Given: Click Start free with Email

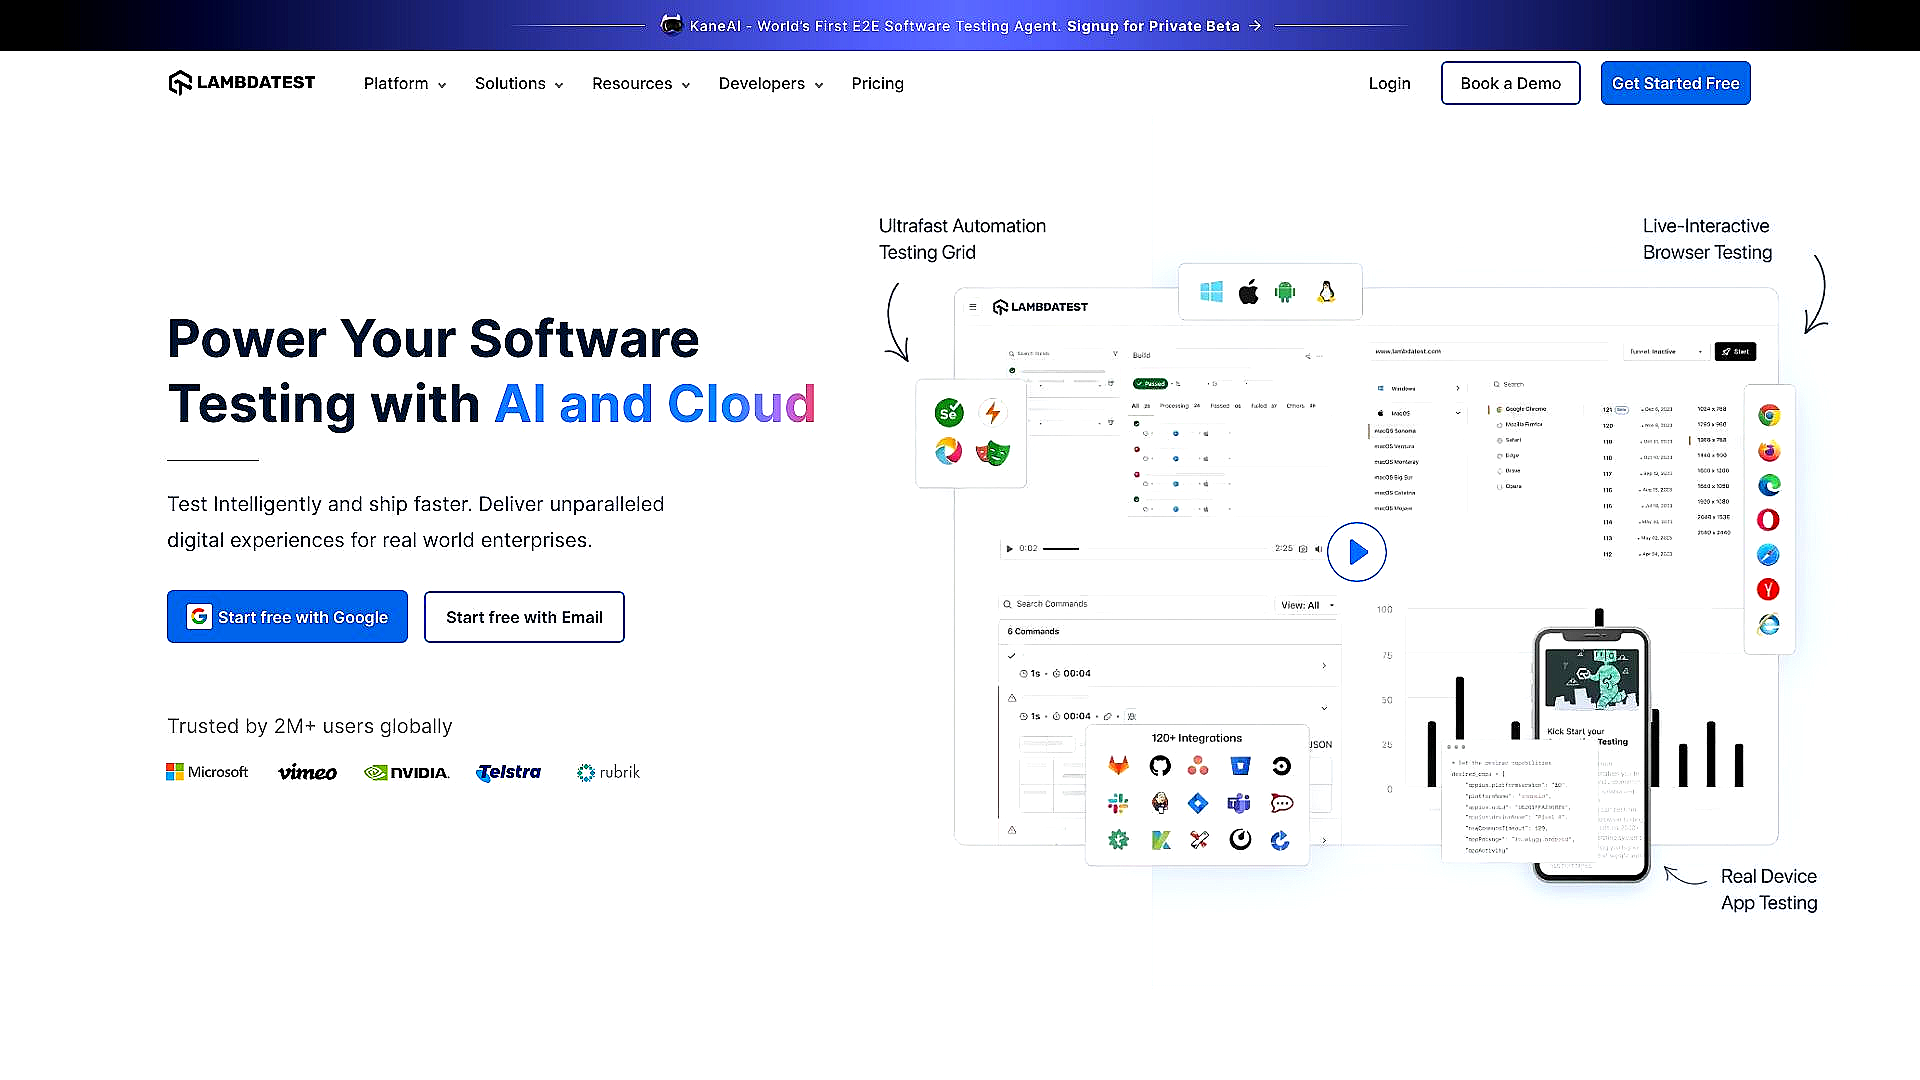Looking at the screenshot, I should point(524,617).
